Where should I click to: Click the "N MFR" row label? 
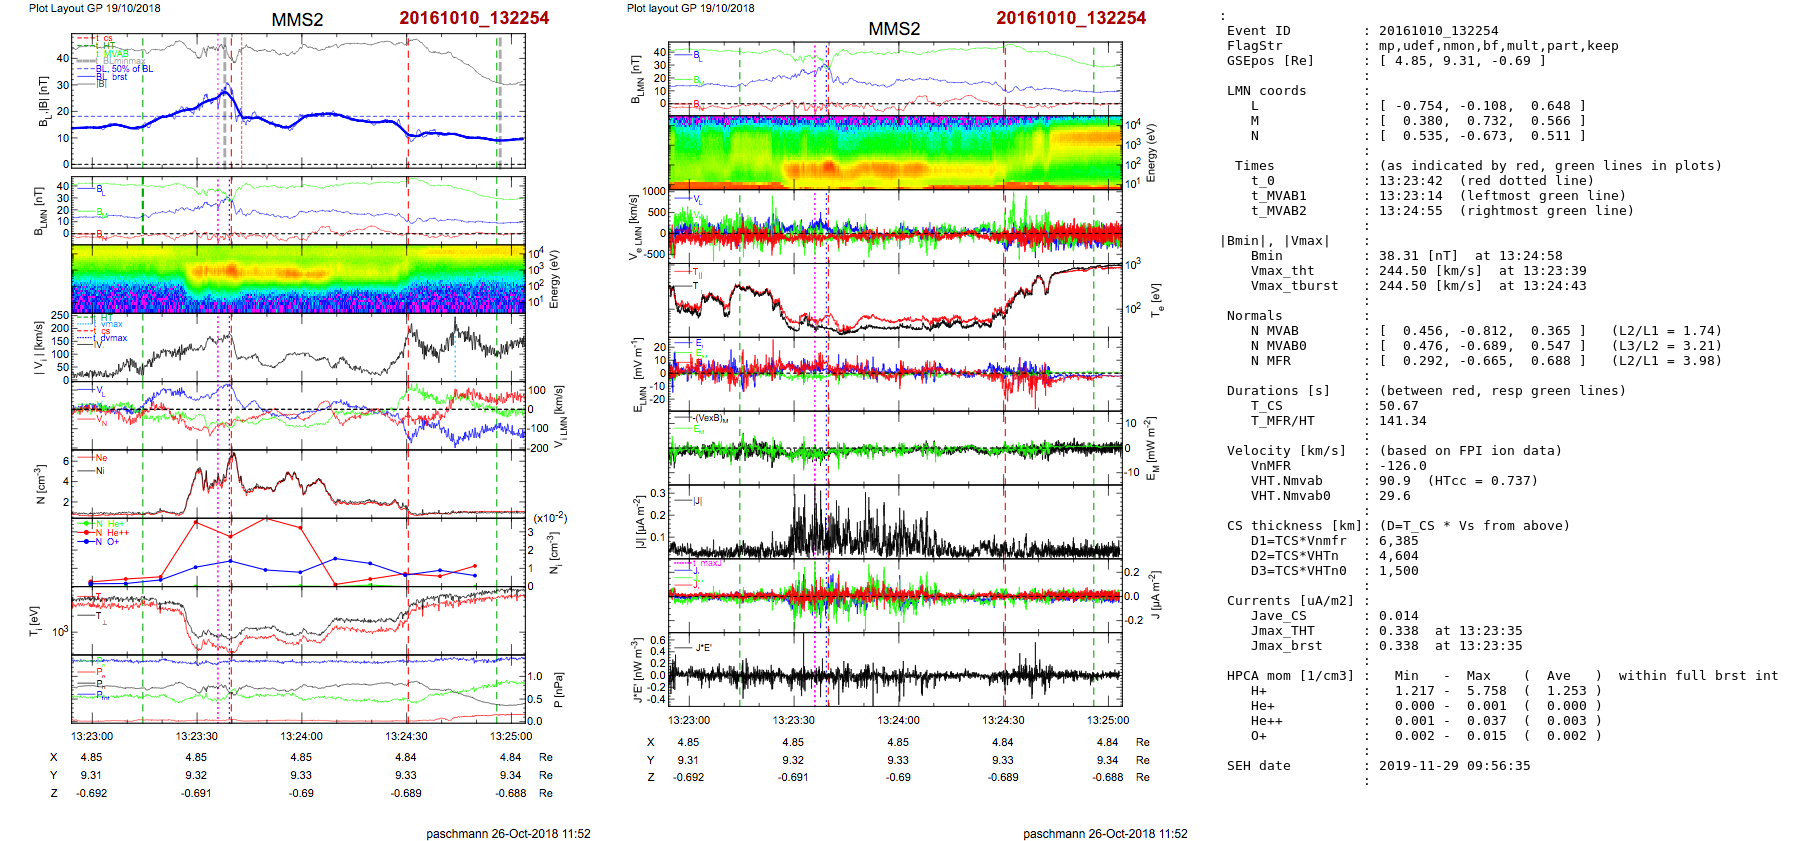point(1270,361)
